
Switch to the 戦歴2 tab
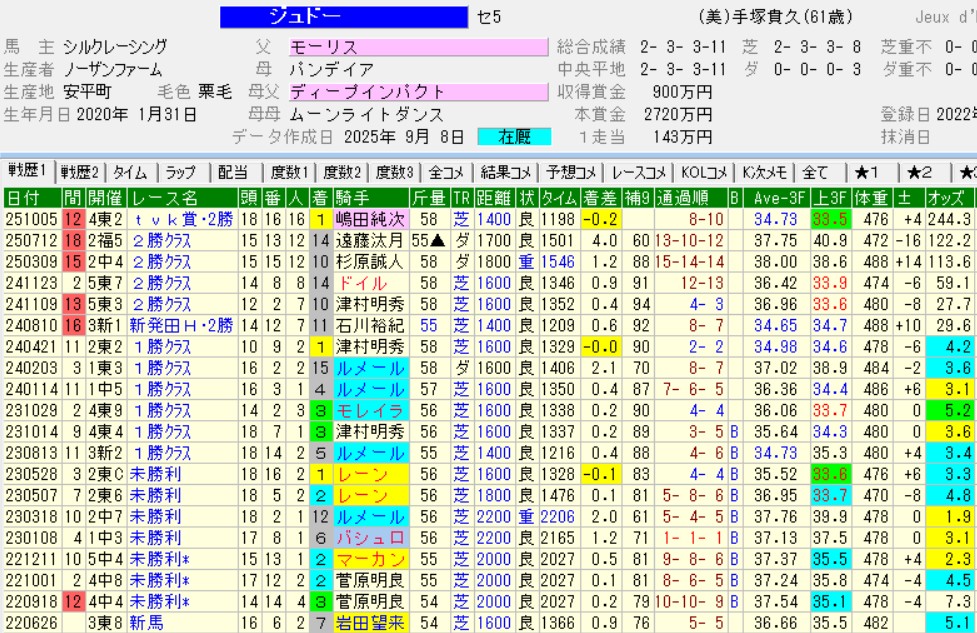tap(82, 171)
